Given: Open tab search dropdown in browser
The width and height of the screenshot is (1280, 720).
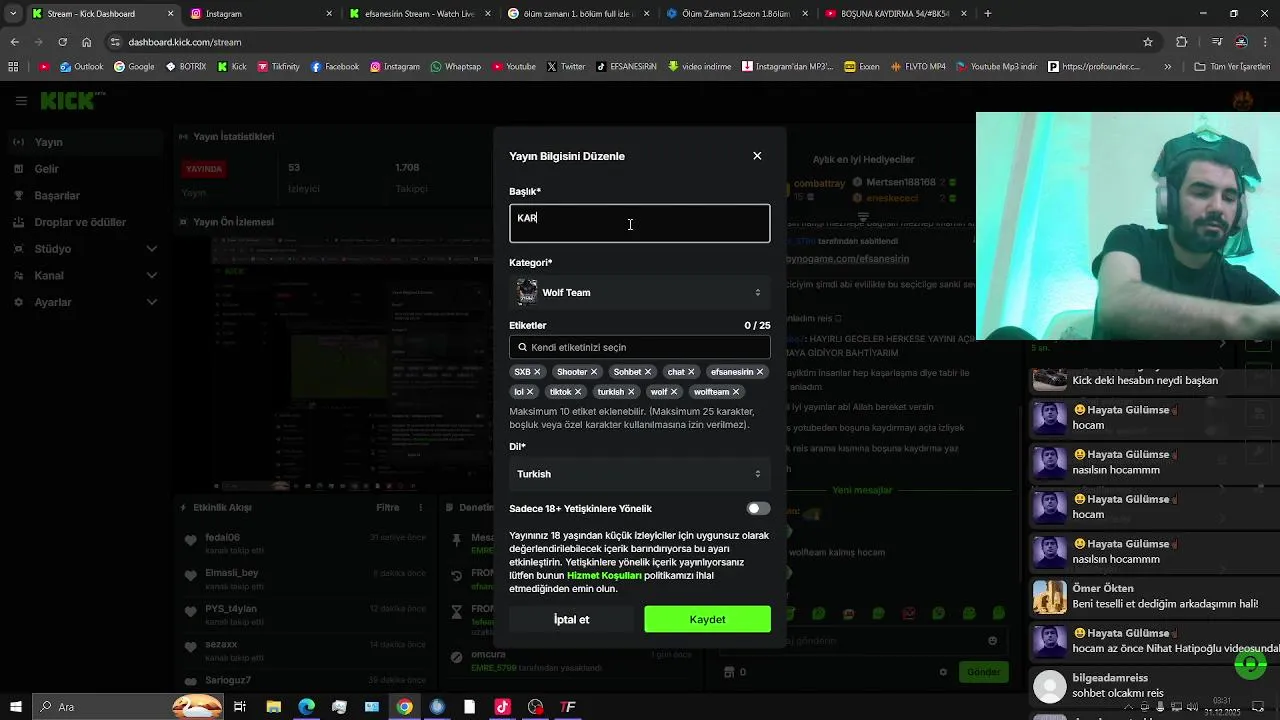Looking at the screenshot, I should coord(13,14).
